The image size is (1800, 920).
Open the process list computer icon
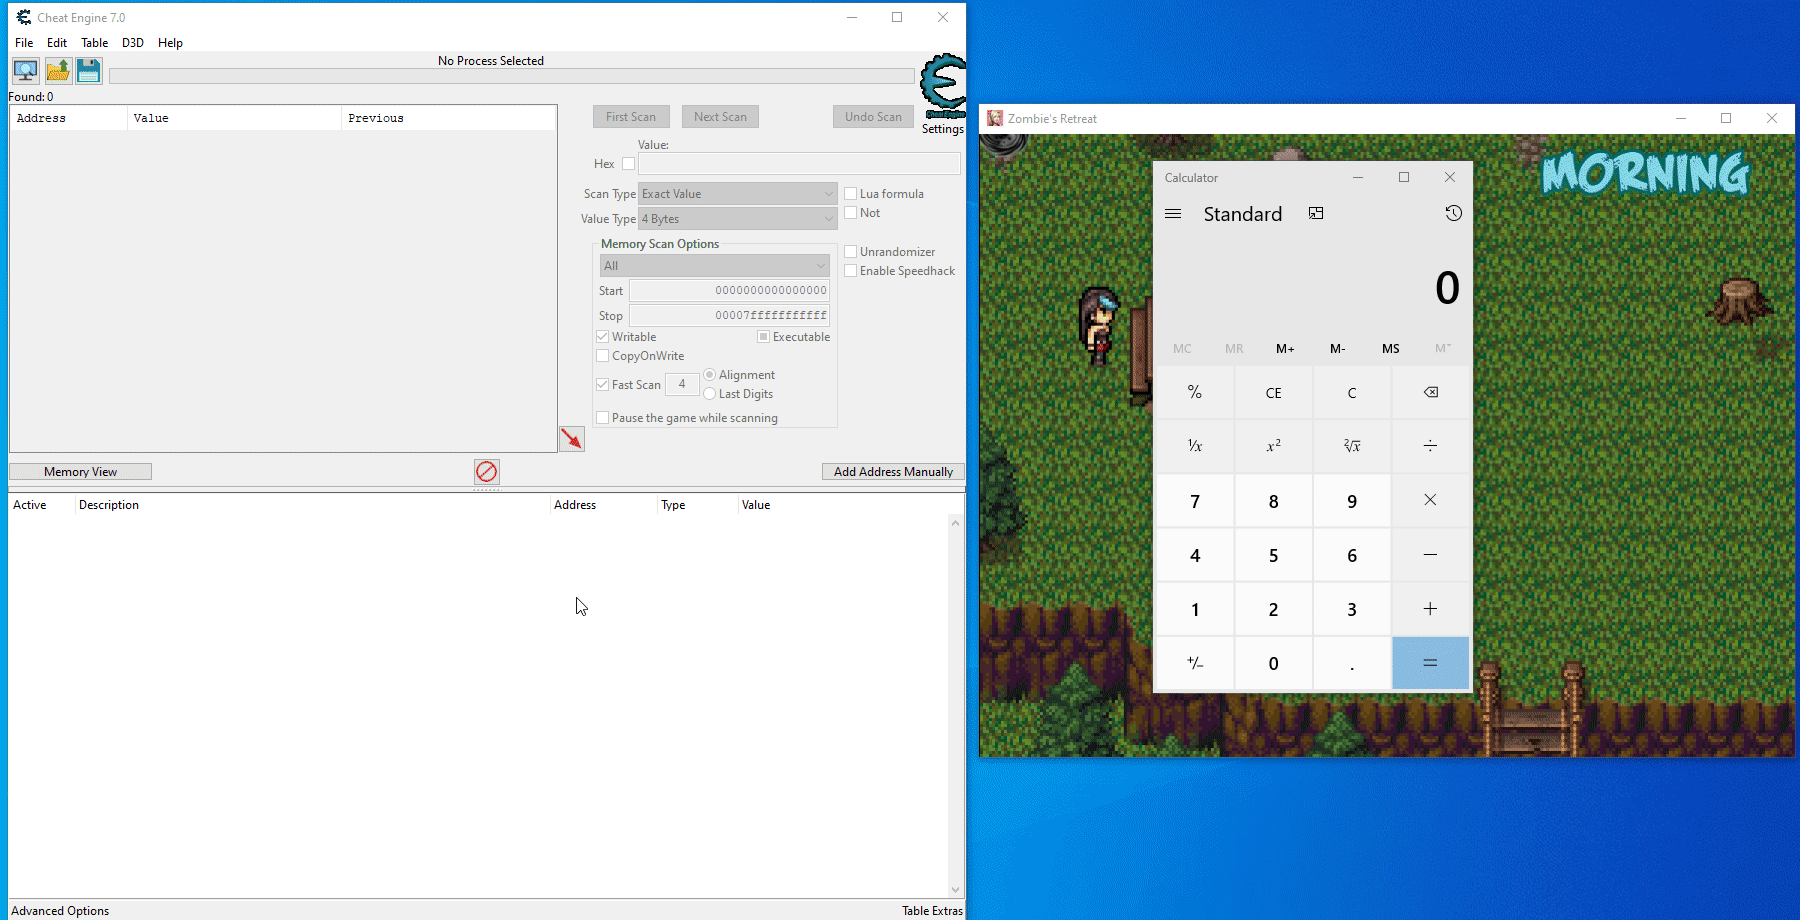26,71
